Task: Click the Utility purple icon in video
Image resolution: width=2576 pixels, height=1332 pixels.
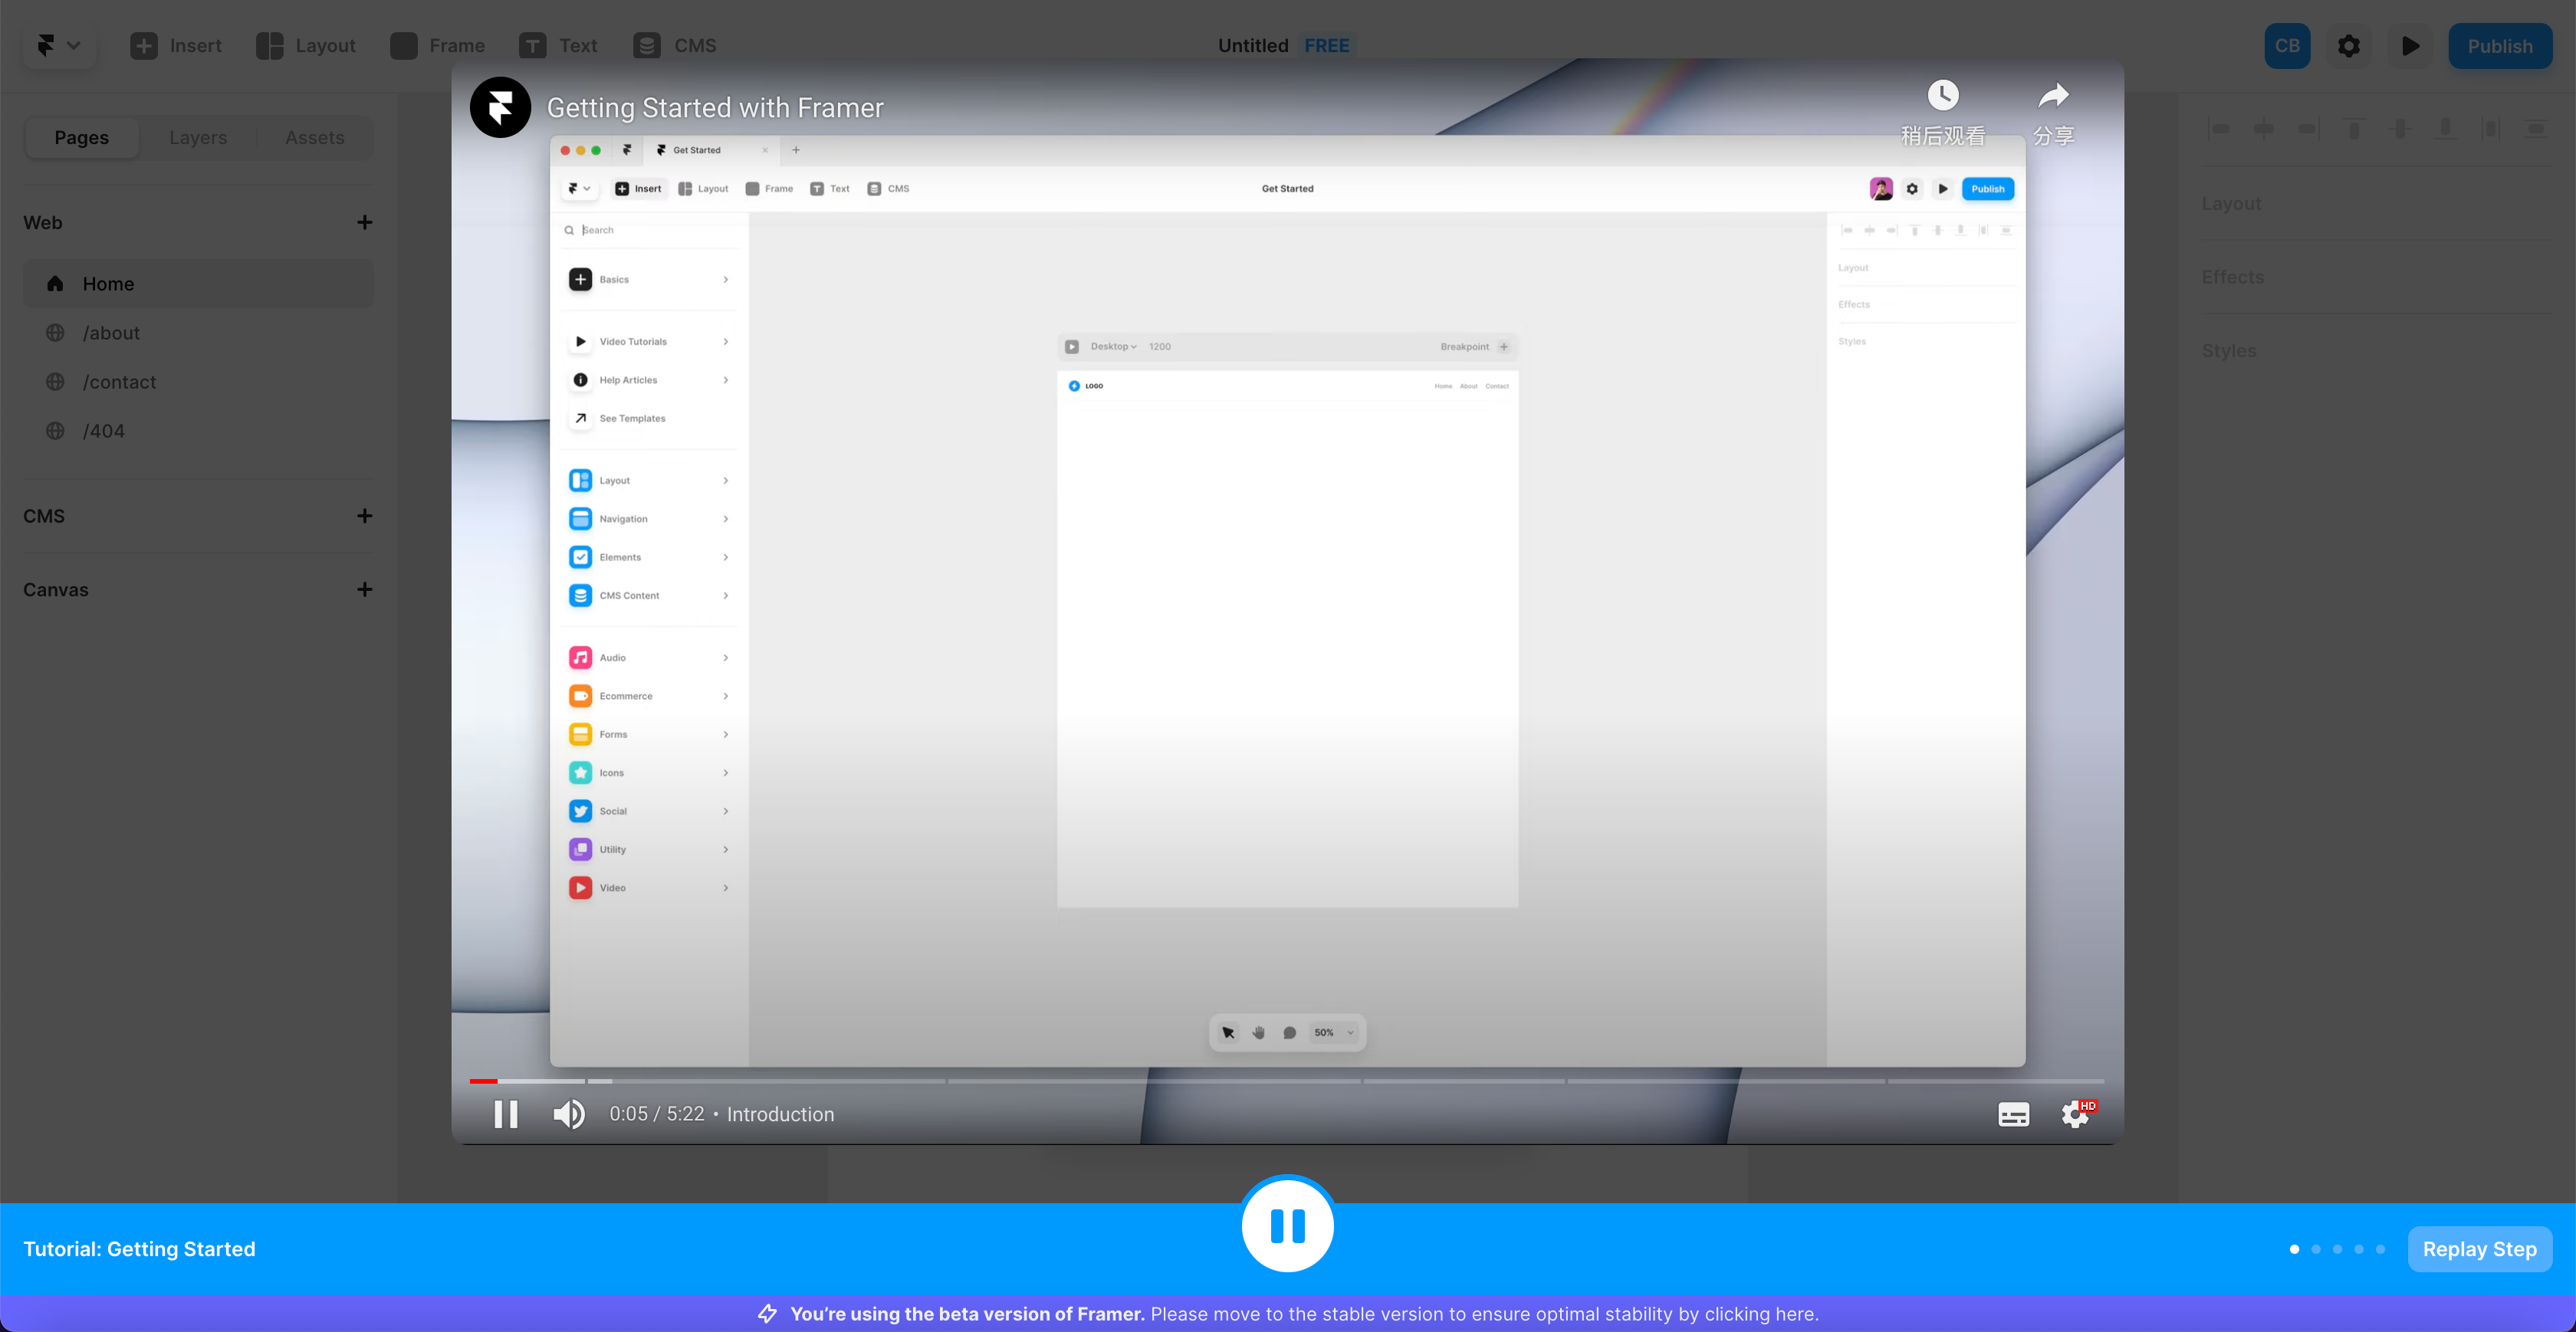Action: click(580, 849)
